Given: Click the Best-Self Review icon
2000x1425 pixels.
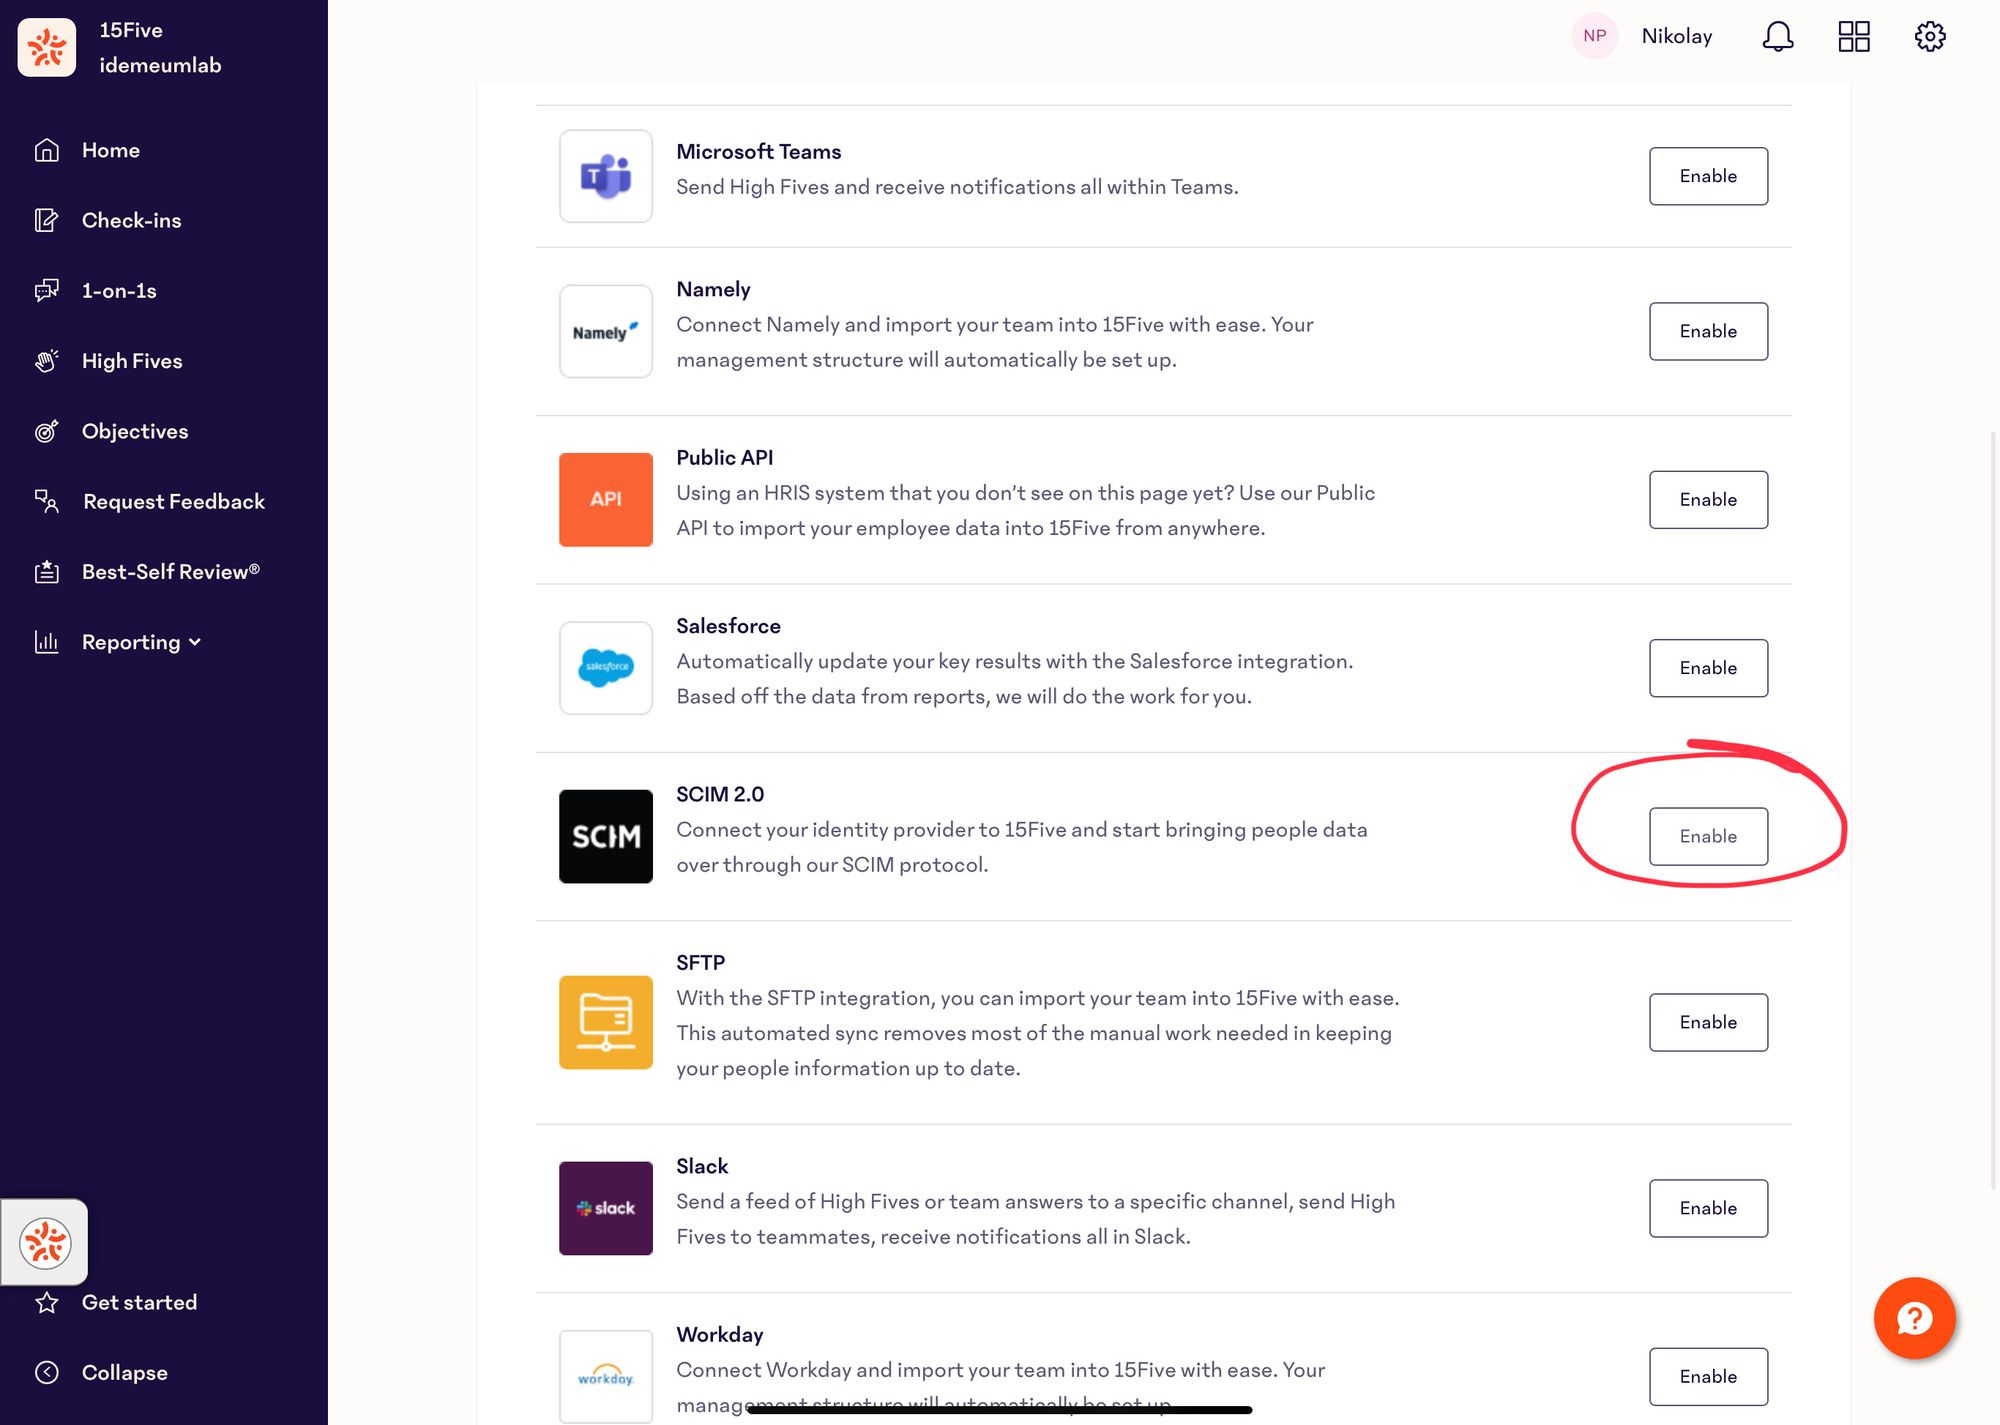Looking at the screenshot, I should [47, 572].
